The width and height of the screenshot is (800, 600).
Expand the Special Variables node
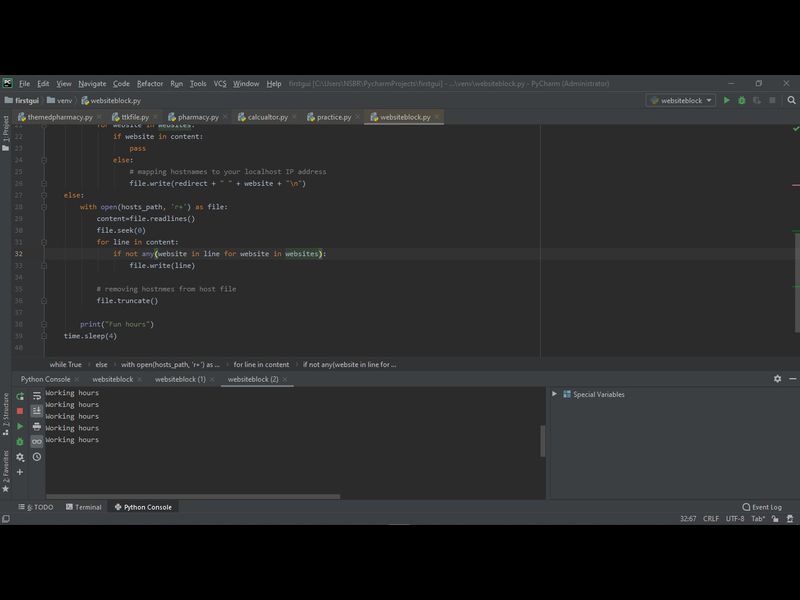click(x=554, y=394)
